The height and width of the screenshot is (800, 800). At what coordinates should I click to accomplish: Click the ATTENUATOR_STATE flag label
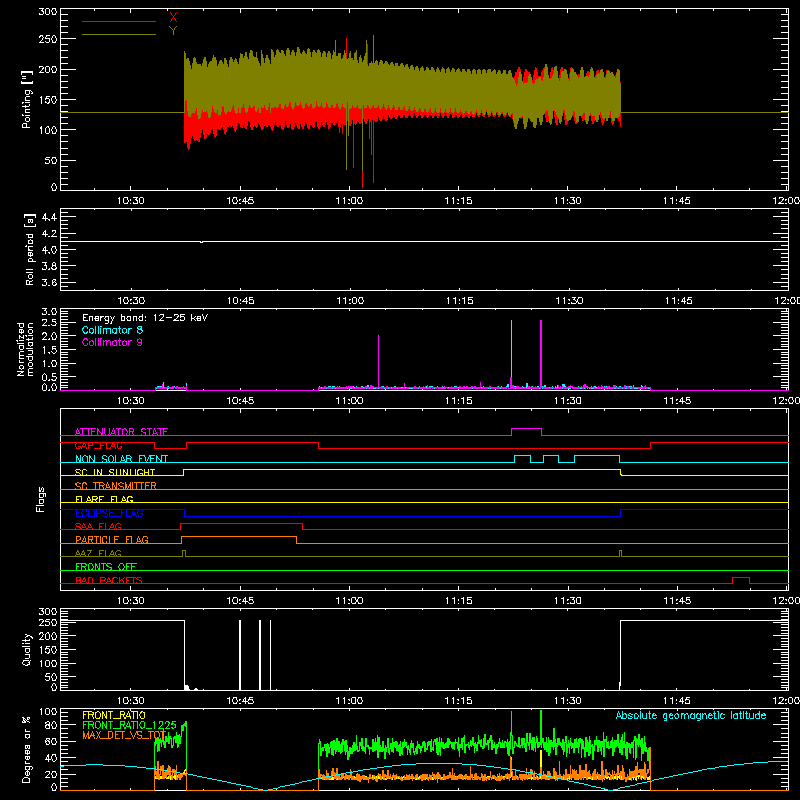(x=121, y=432)
